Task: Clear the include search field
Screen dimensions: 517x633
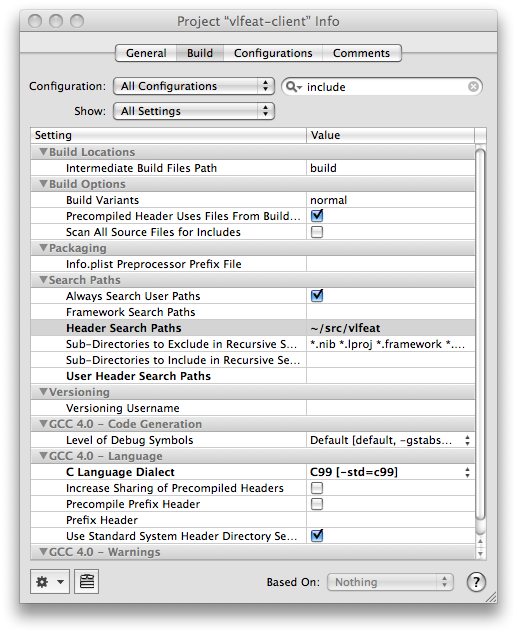Action: tap(473, 86)
